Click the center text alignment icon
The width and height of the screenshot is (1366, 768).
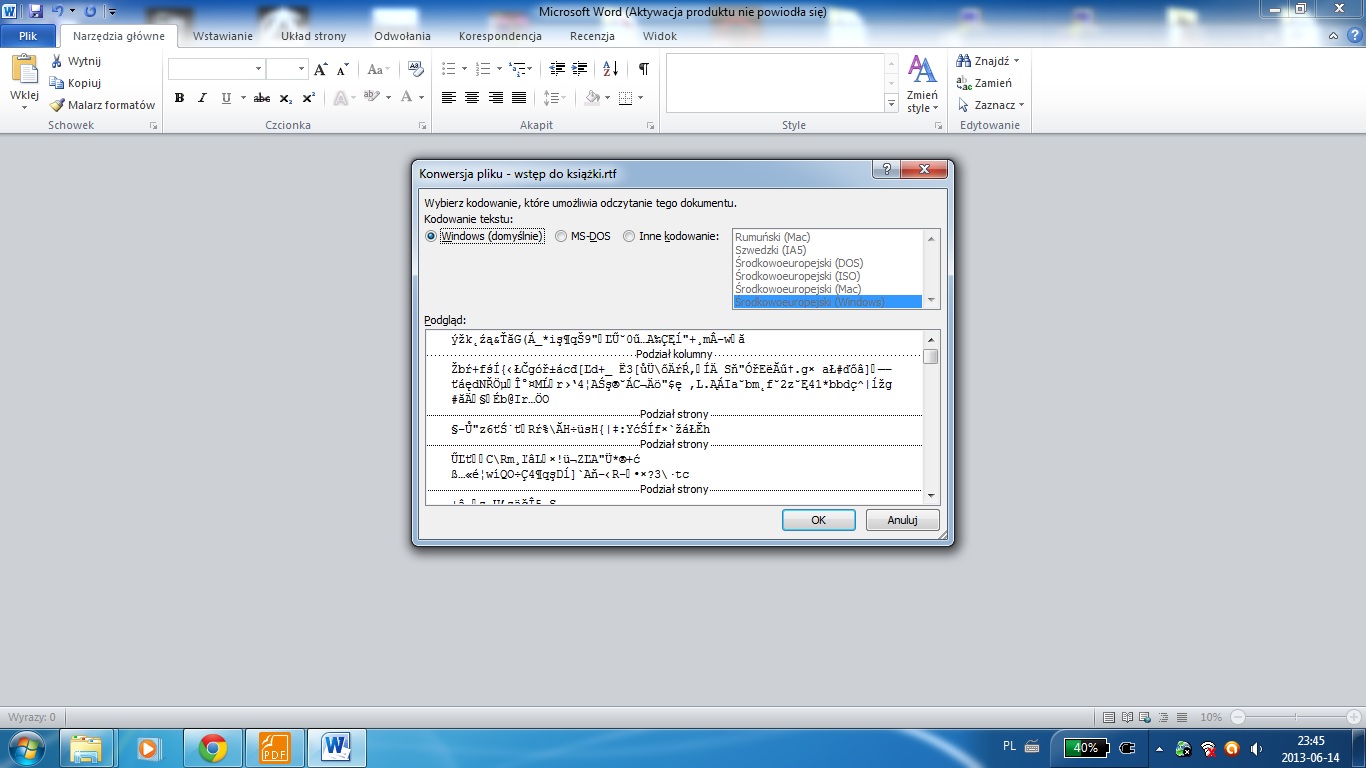pos(471,98)
